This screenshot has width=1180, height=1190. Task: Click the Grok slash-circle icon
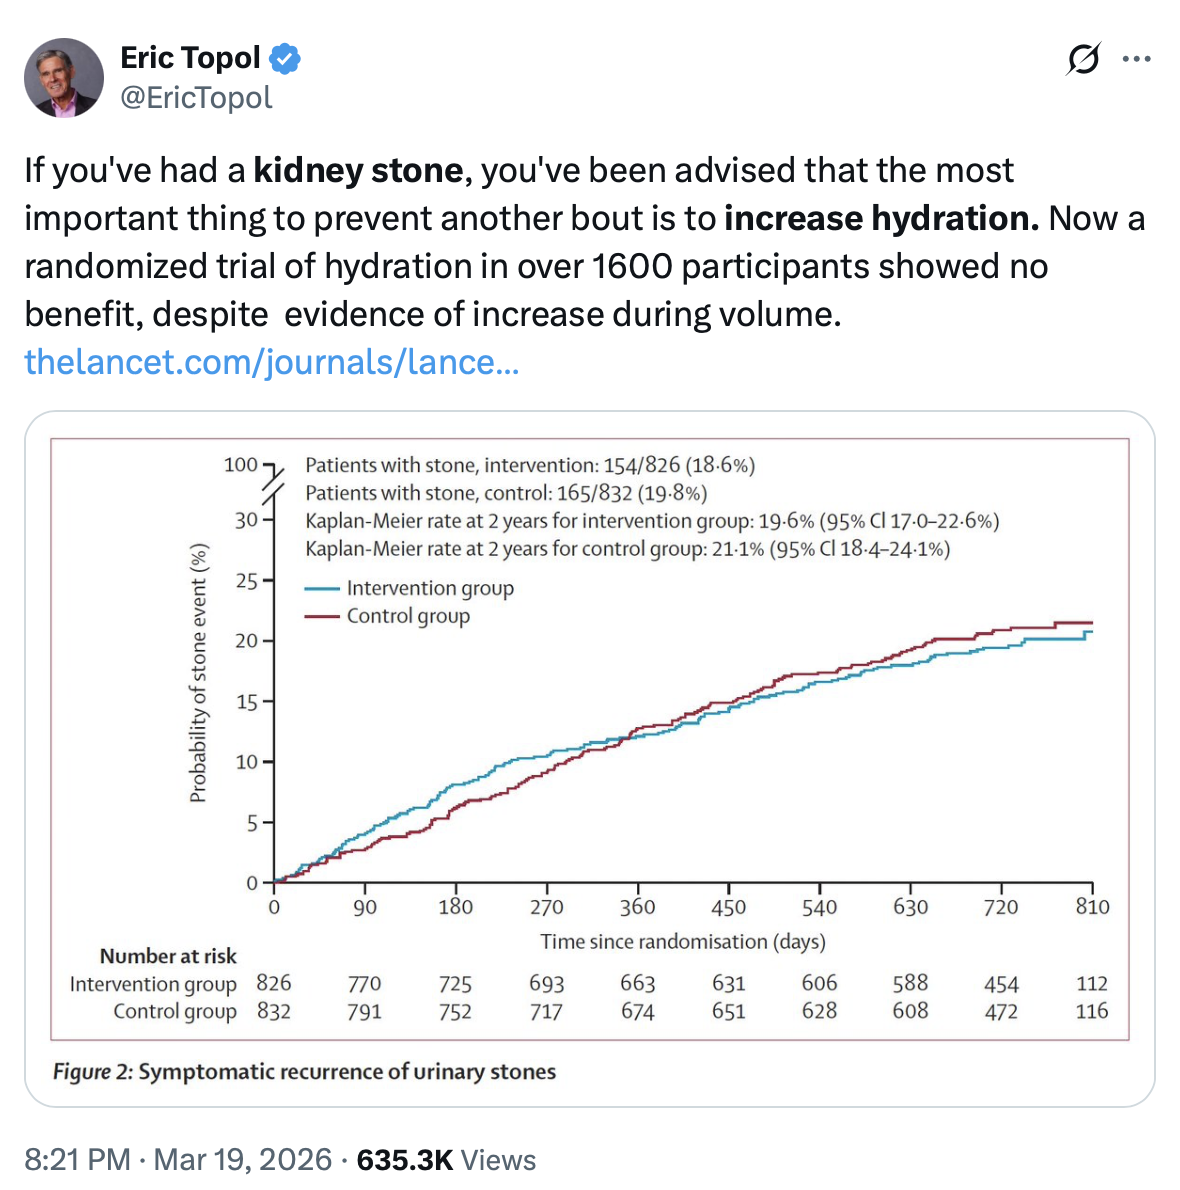[x=1083, y=58]
